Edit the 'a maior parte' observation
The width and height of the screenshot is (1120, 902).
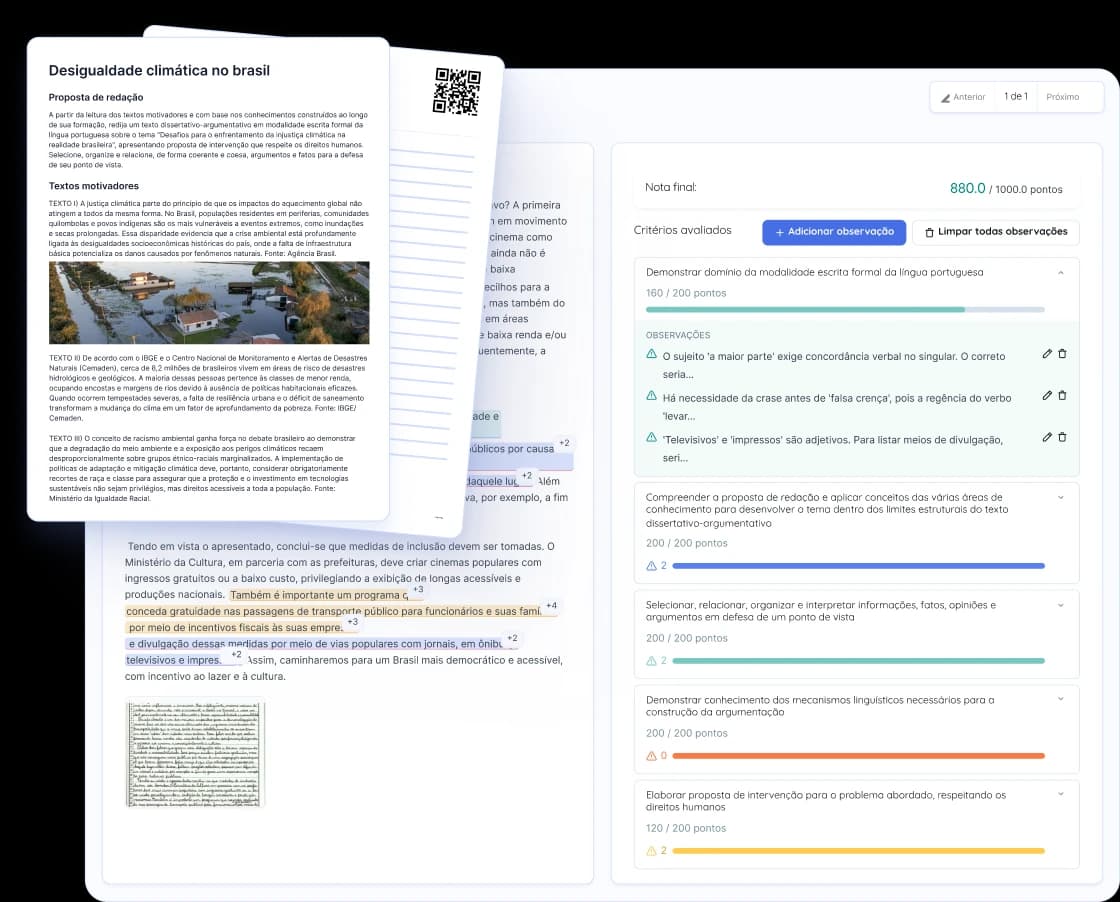pyautogui.click(x=1046, y=354)
